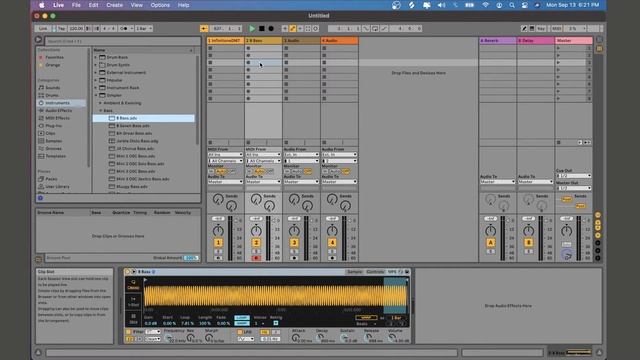Expand the Impulse folder
Viewport: 640px width, 360px height.
coord(96,80)
